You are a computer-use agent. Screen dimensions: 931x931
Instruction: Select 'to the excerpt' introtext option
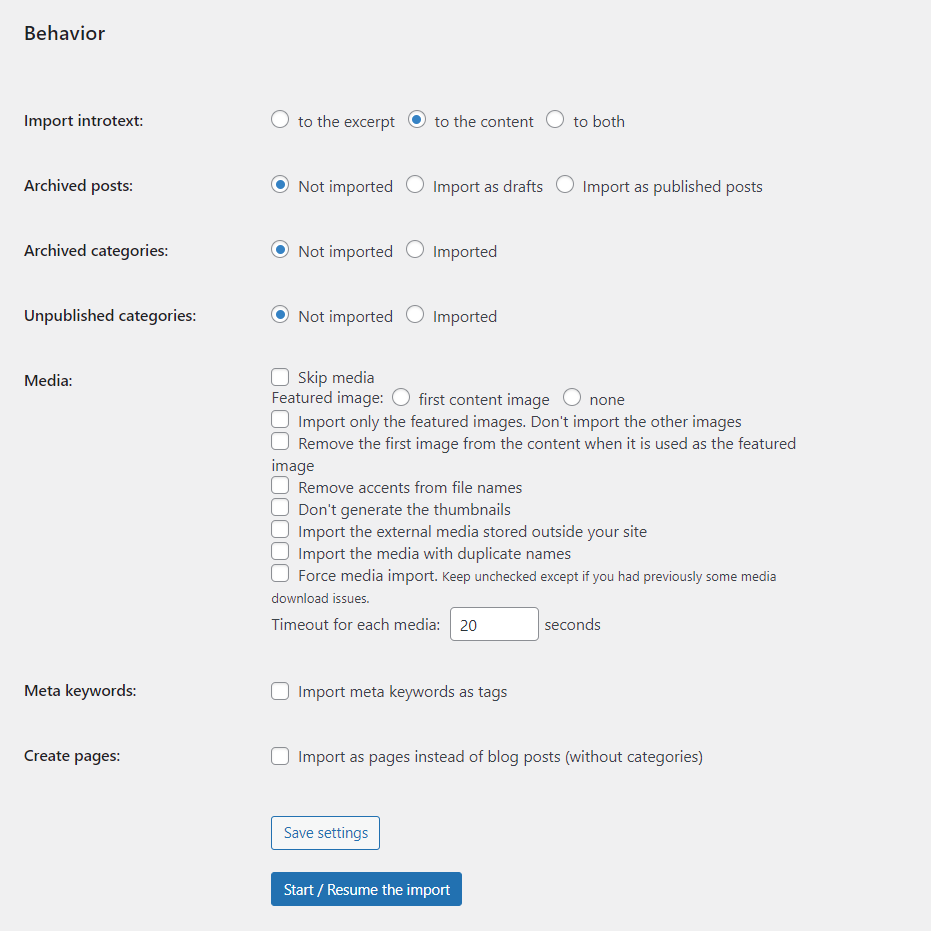[x=280, y=120]
